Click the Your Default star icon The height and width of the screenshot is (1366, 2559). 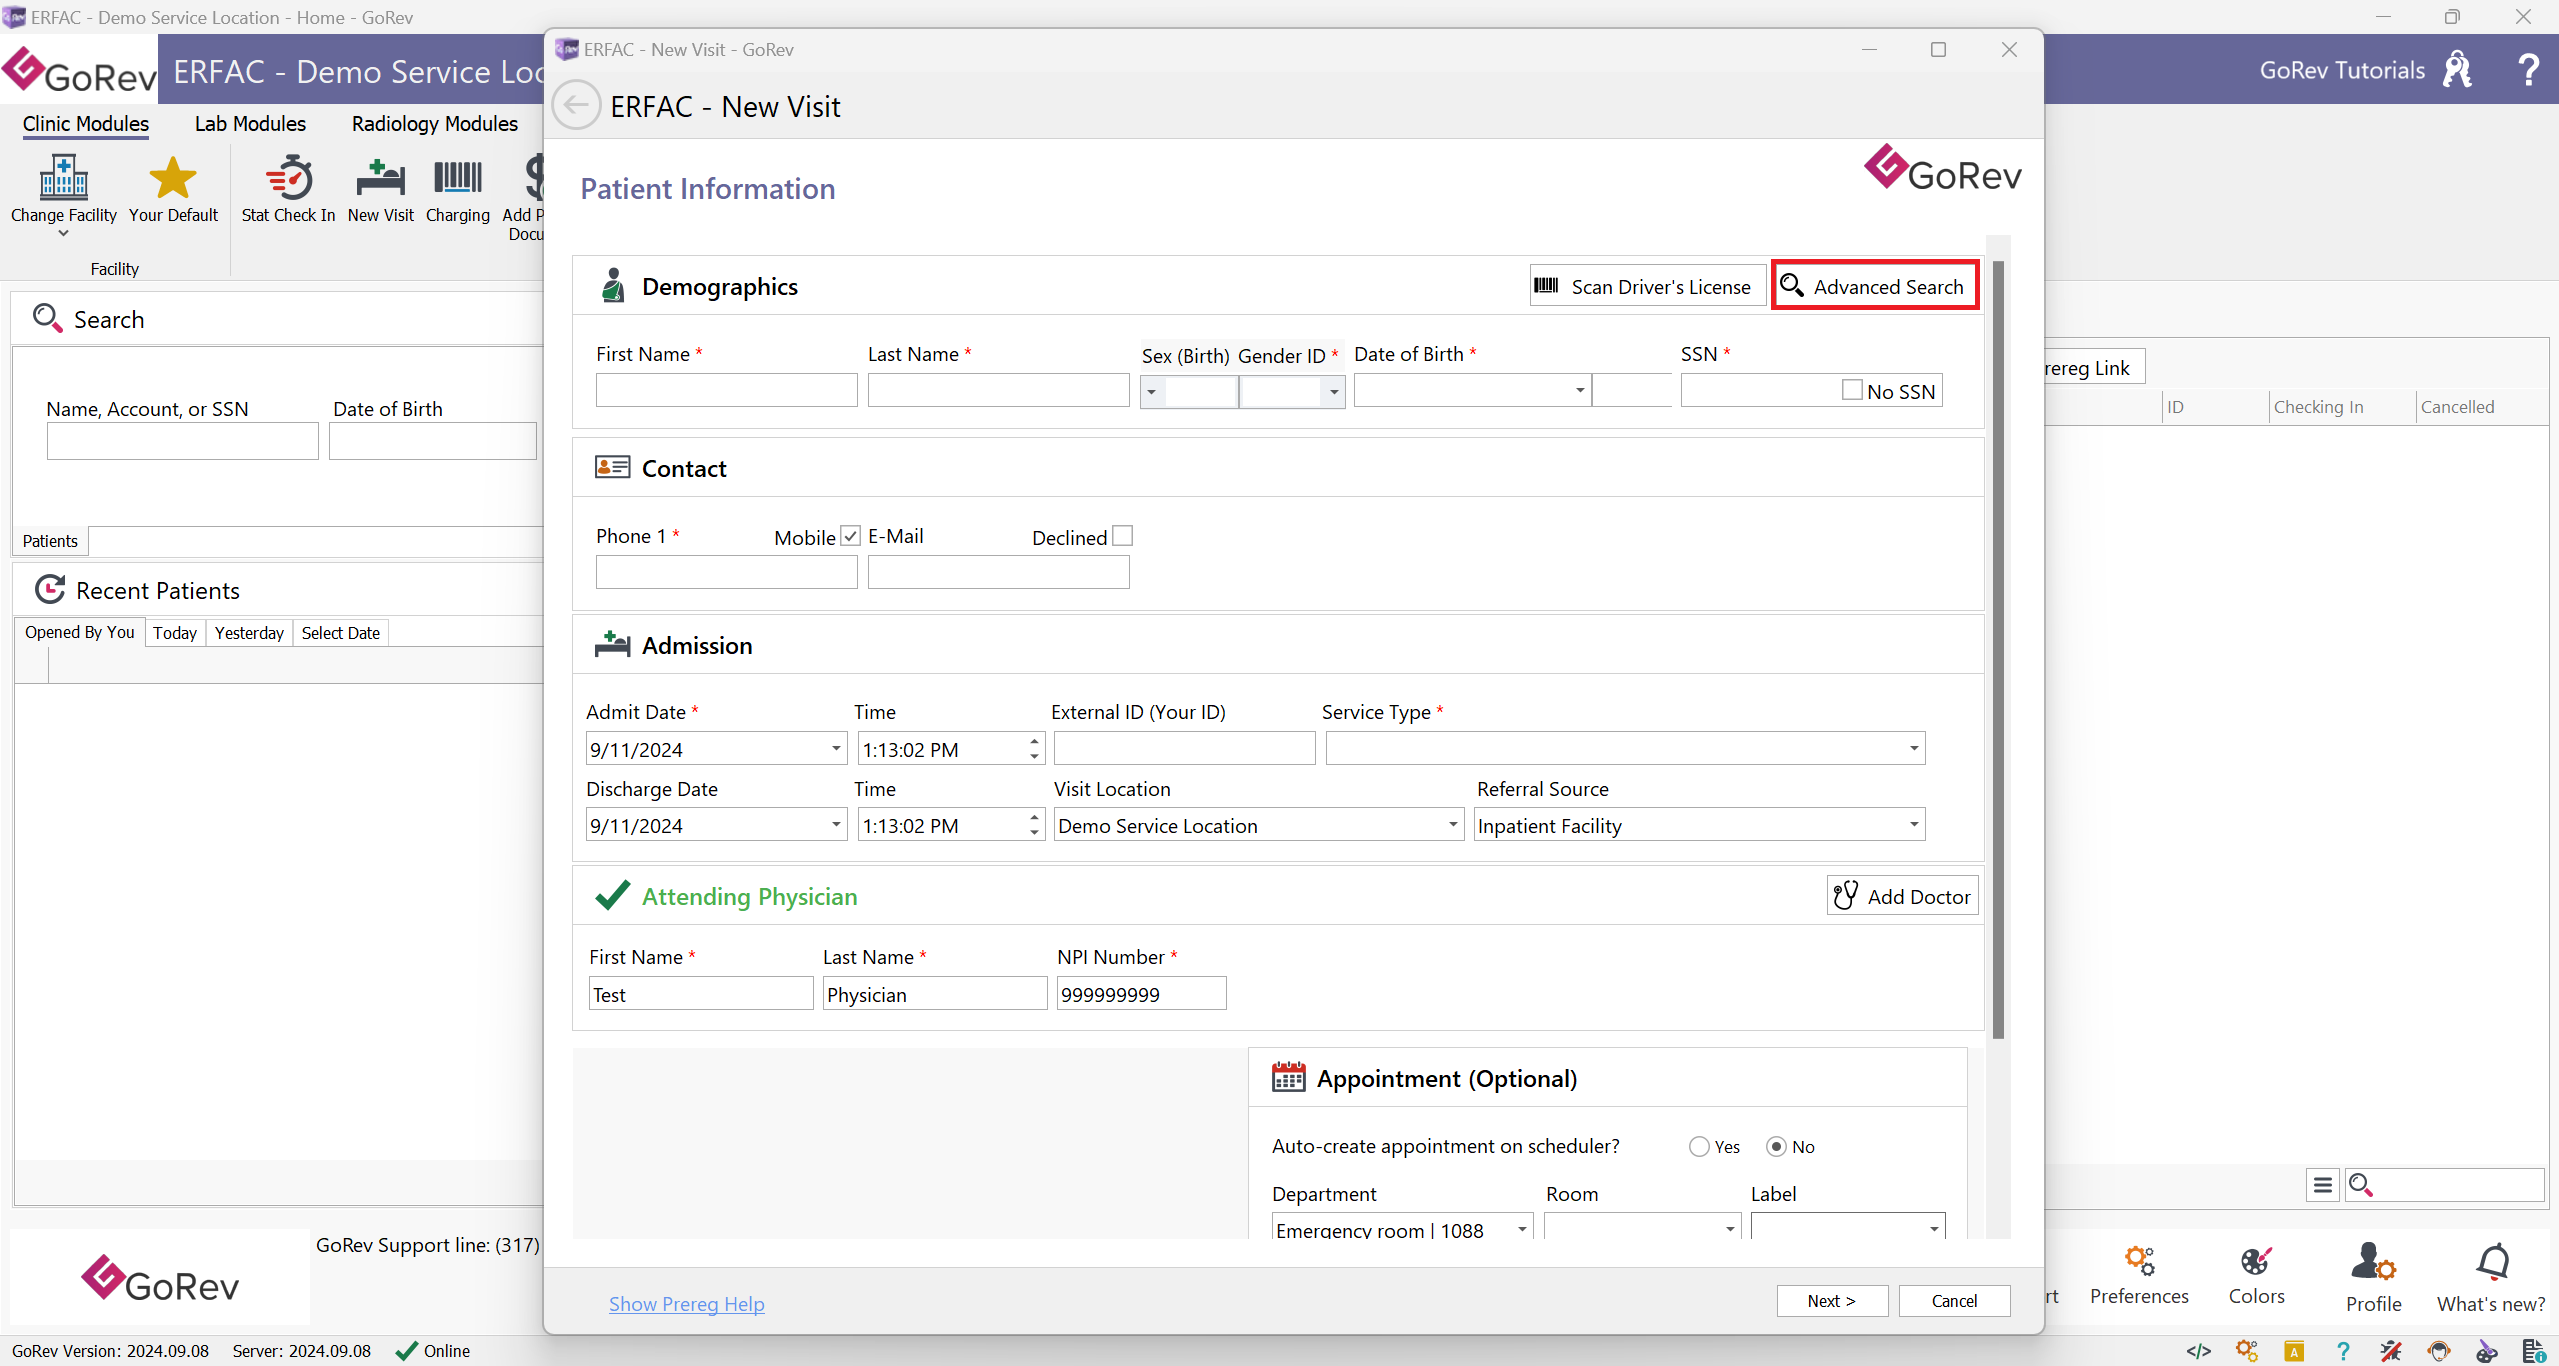(x=172, y=178)
